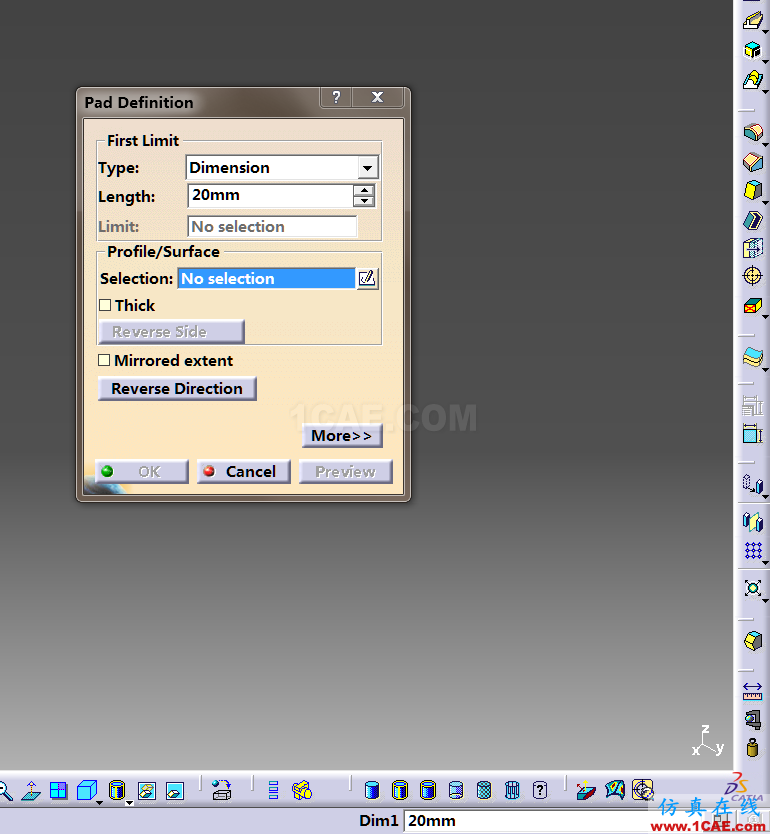Select the Edge Fillet tool

click(752, 131)
